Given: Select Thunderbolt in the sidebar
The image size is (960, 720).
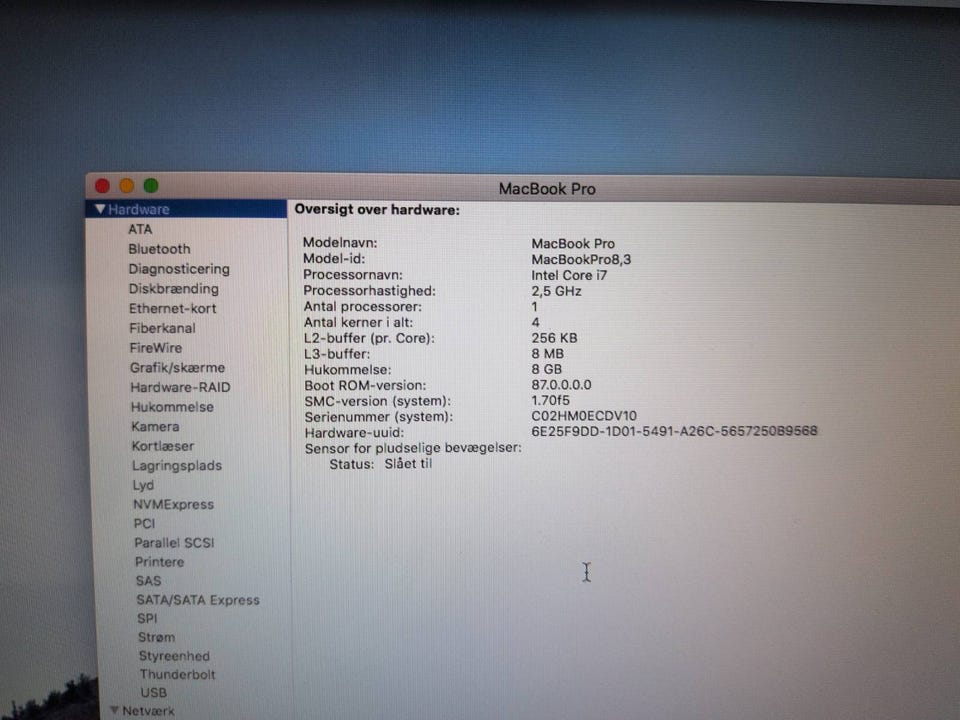Looking at the screenshot, I should point(178,675).
